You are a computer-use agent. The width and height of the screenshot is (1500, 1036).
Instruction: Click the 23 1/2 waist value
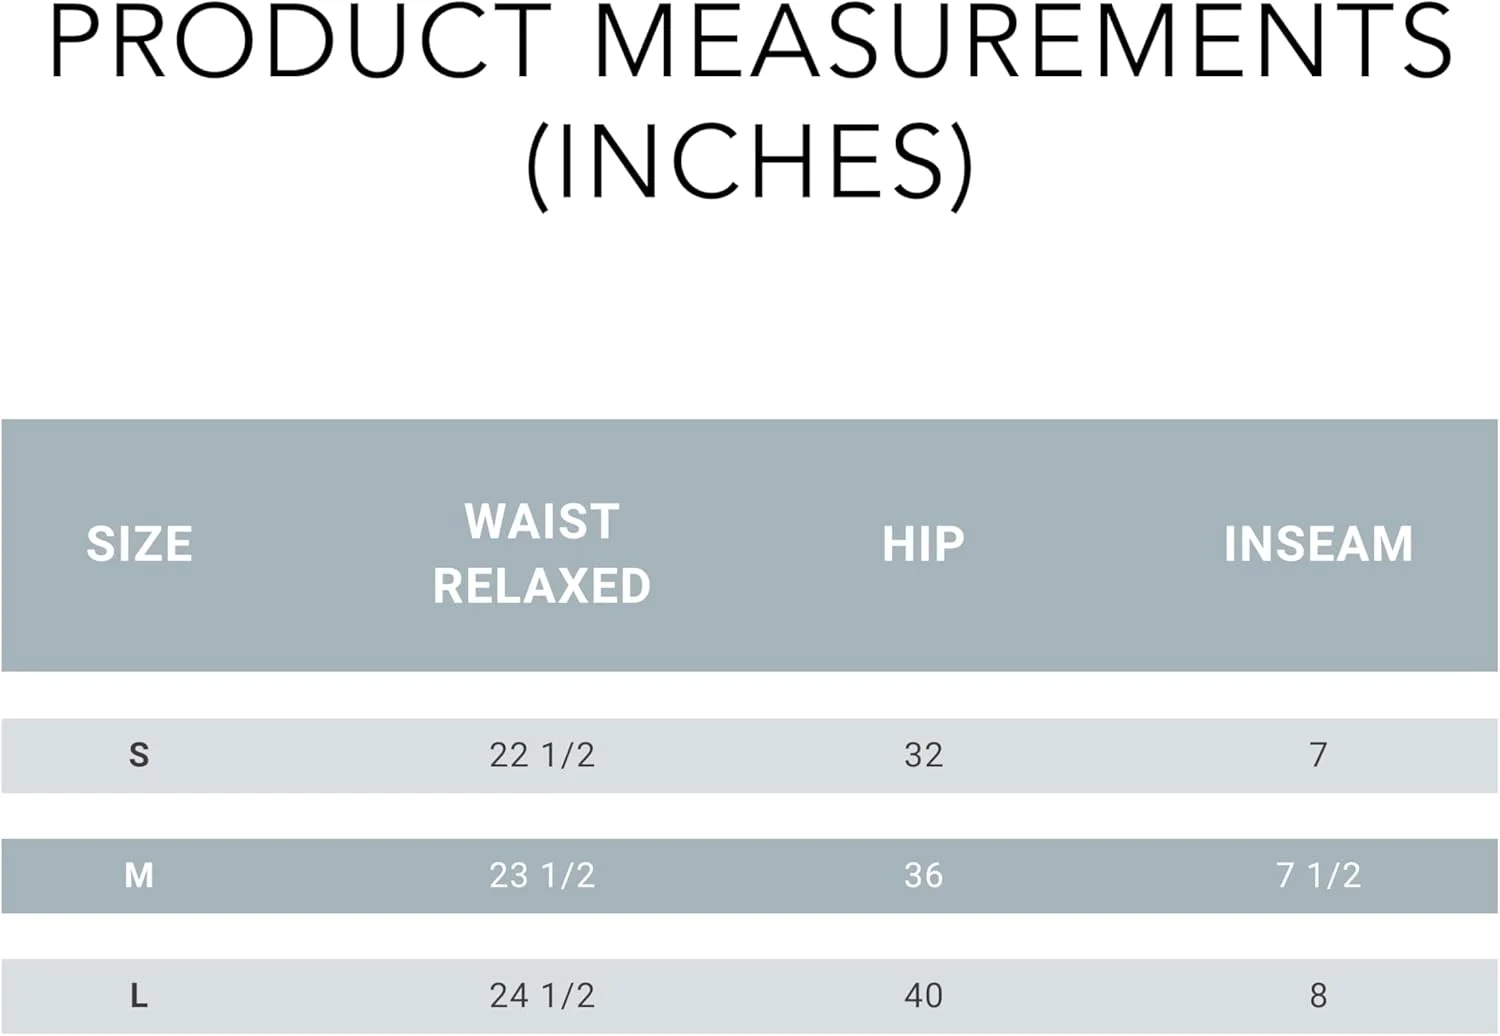542,876
